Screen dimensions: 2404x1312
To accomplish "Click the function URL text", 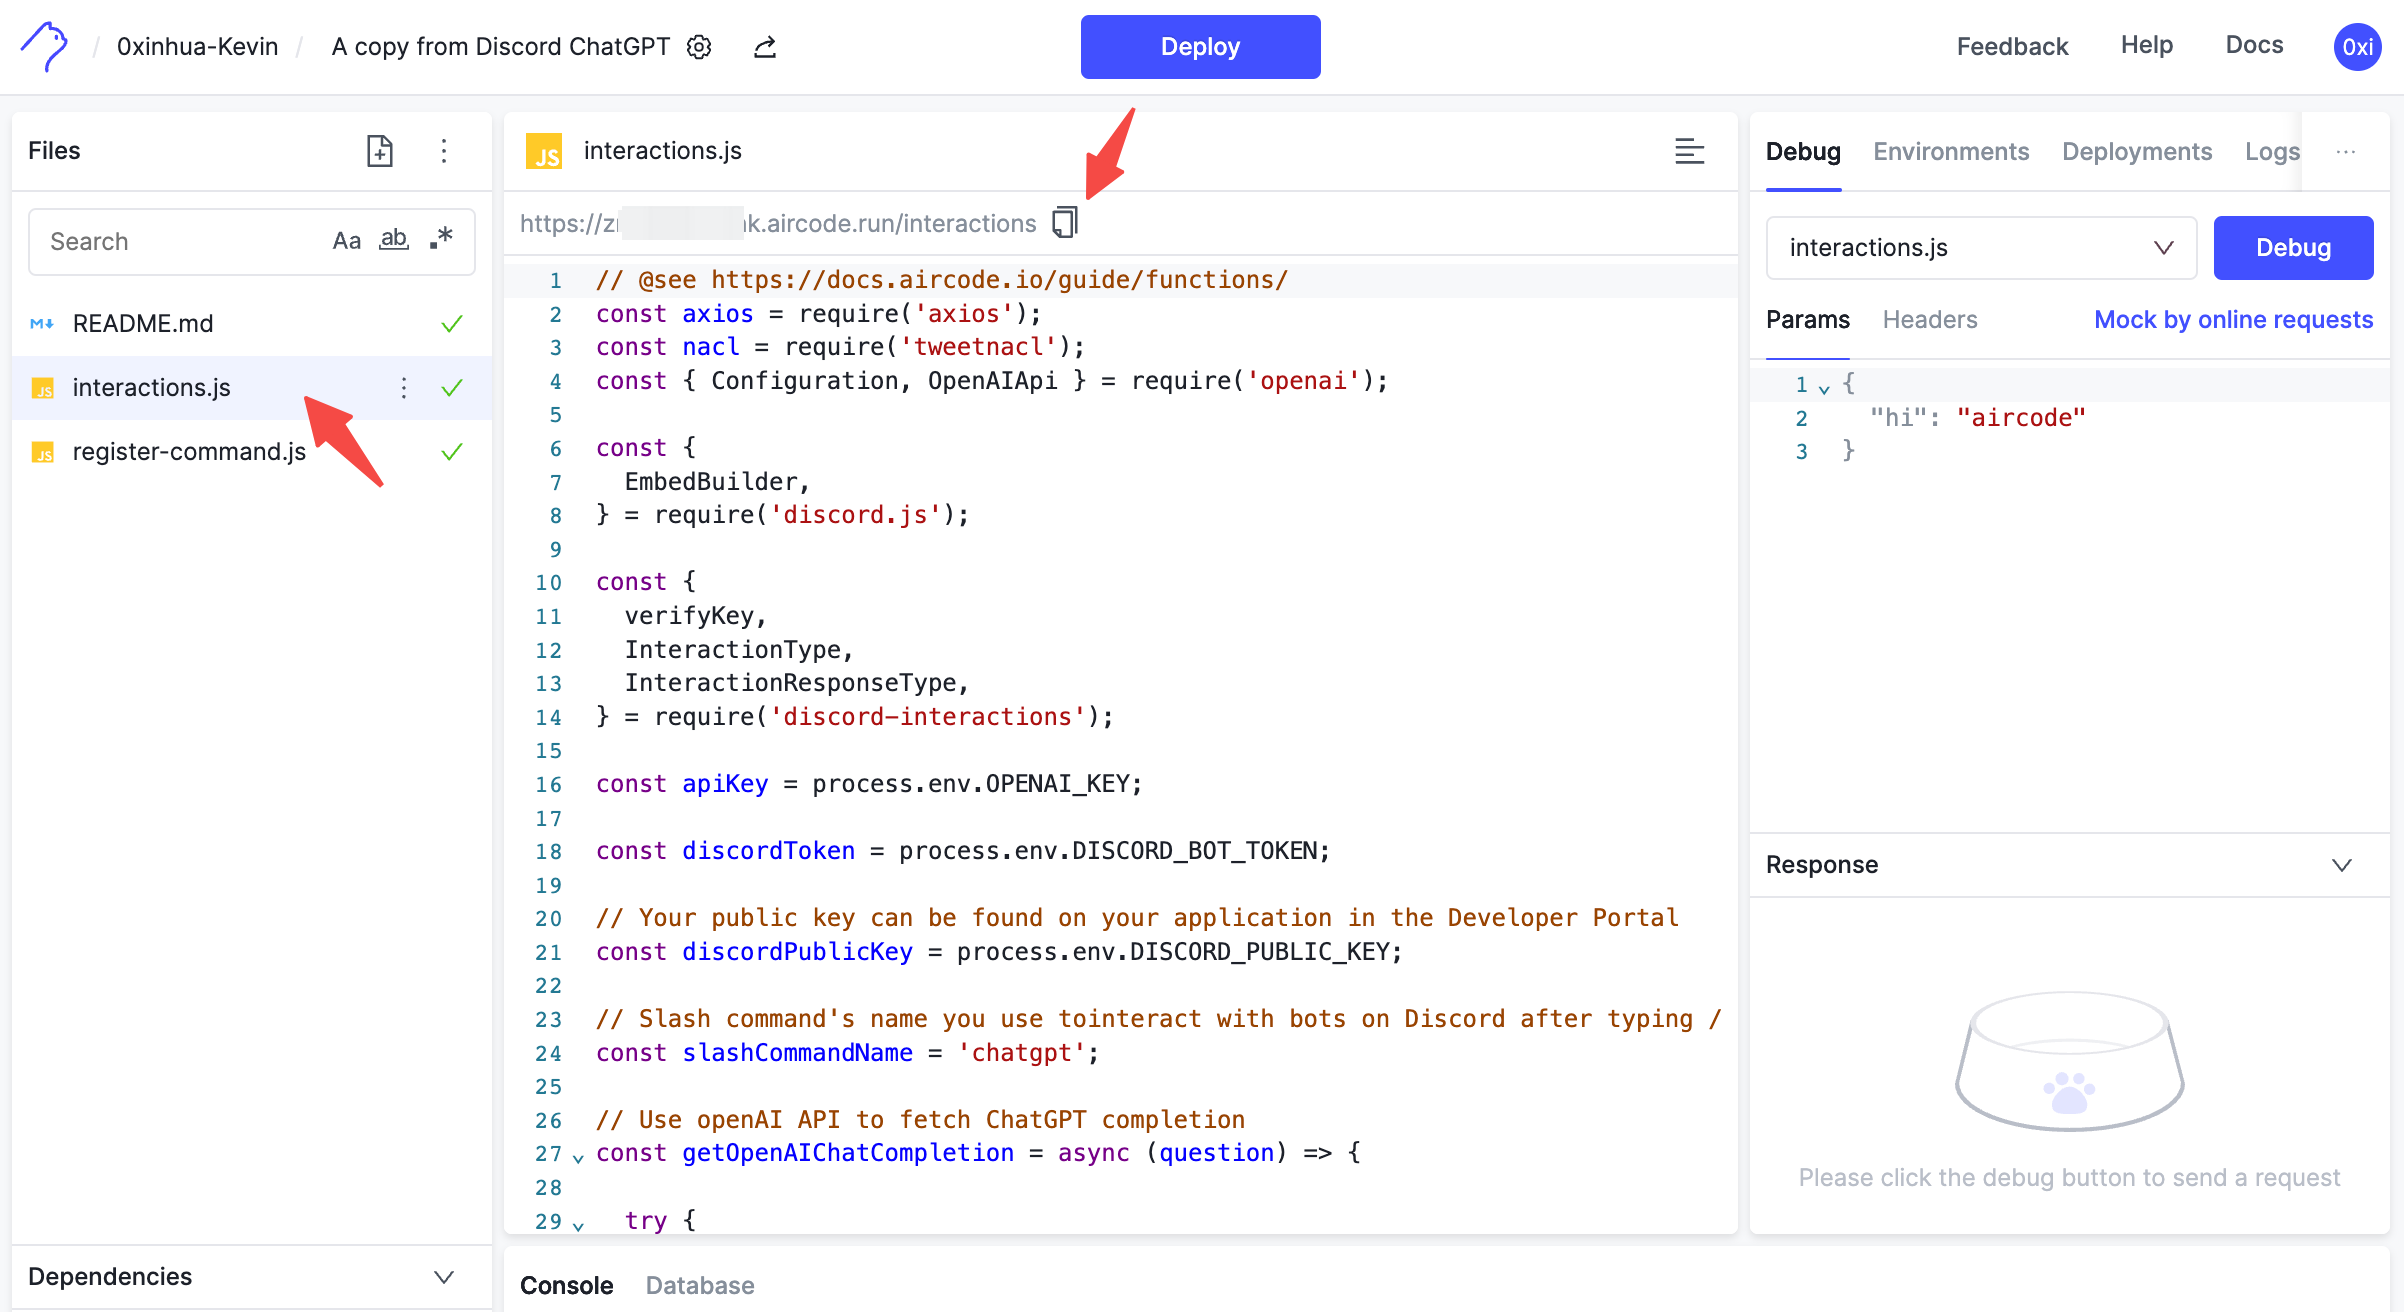I will [778, 223].
